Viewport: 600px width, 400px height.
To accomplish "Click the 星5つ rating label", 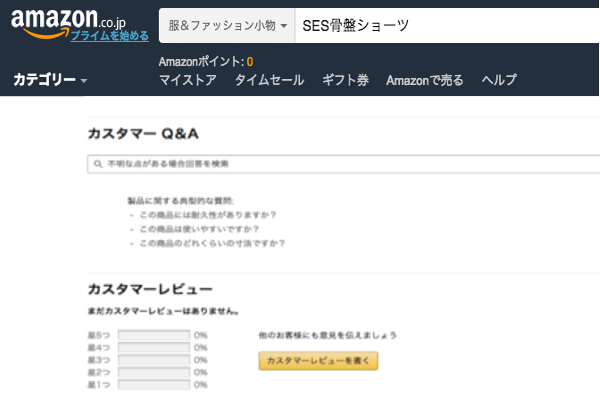I will point(99,336).
